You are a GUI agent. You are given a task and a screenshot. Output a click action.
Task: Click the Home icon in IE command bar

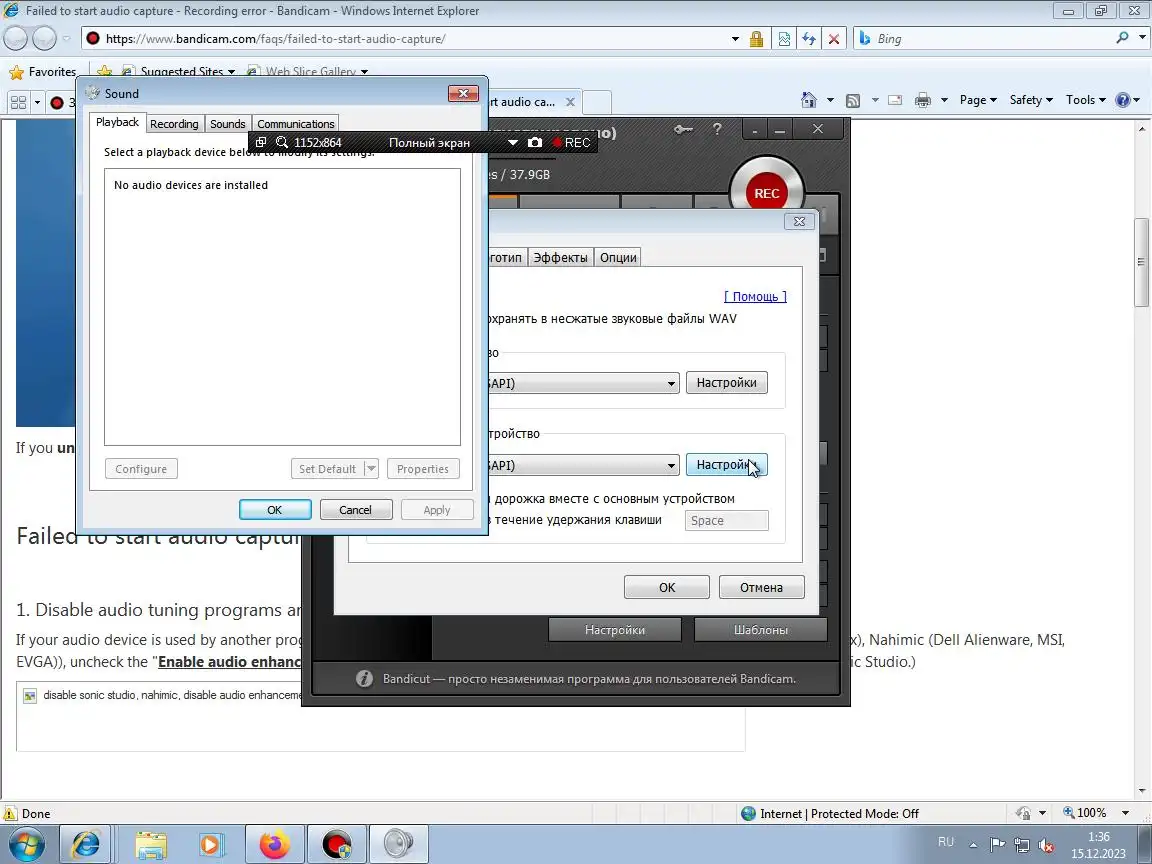pyautogui.click(x=809, y=100)
